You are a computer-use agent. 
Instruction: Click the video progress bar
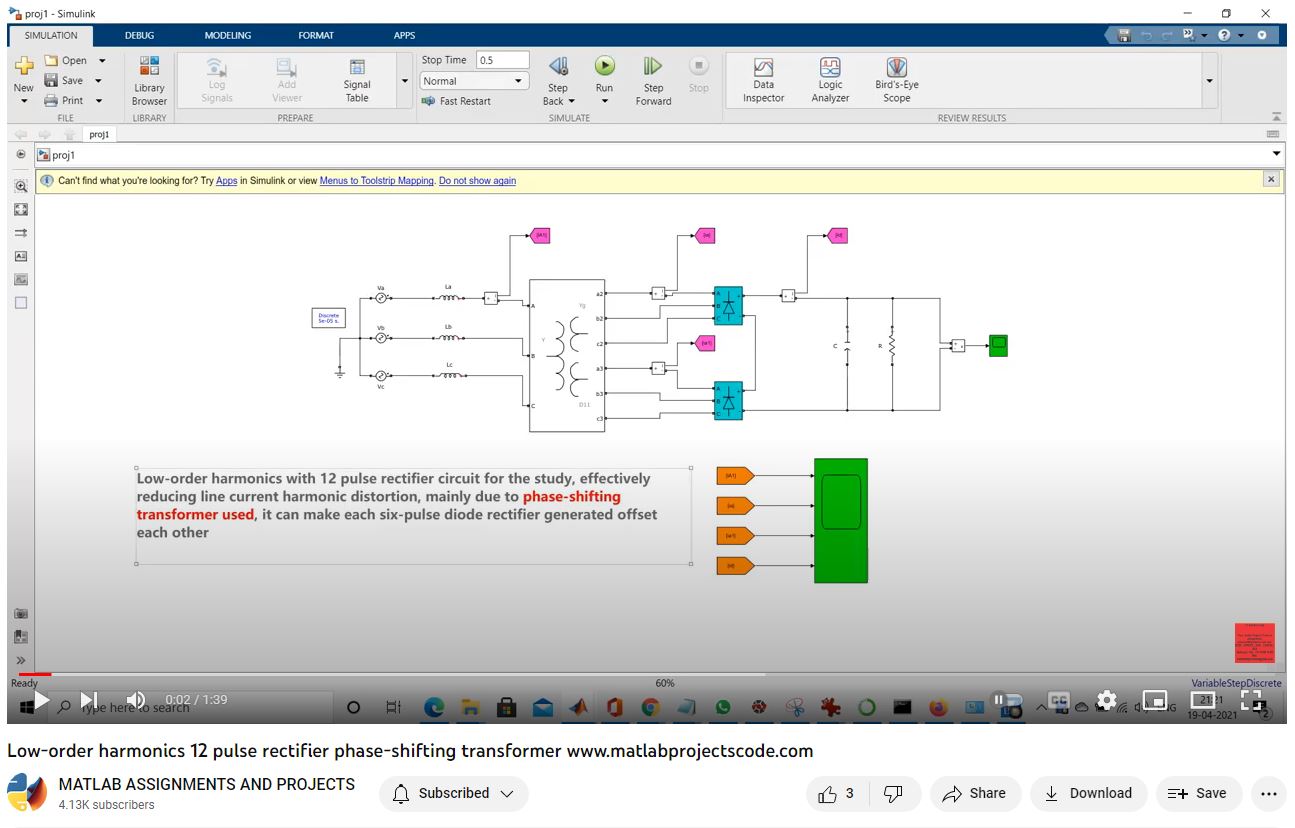click(x=646, y=674)
